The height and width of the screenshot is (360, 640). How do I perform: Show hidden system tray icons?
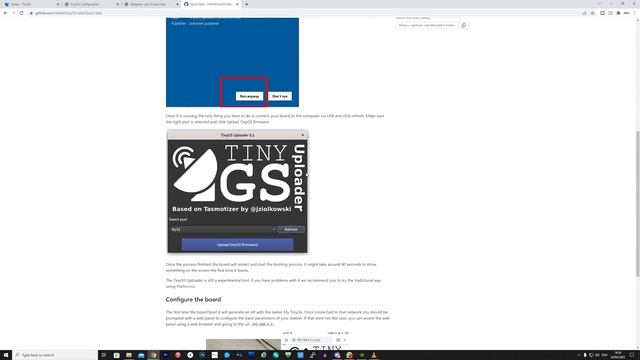(579, 355)
